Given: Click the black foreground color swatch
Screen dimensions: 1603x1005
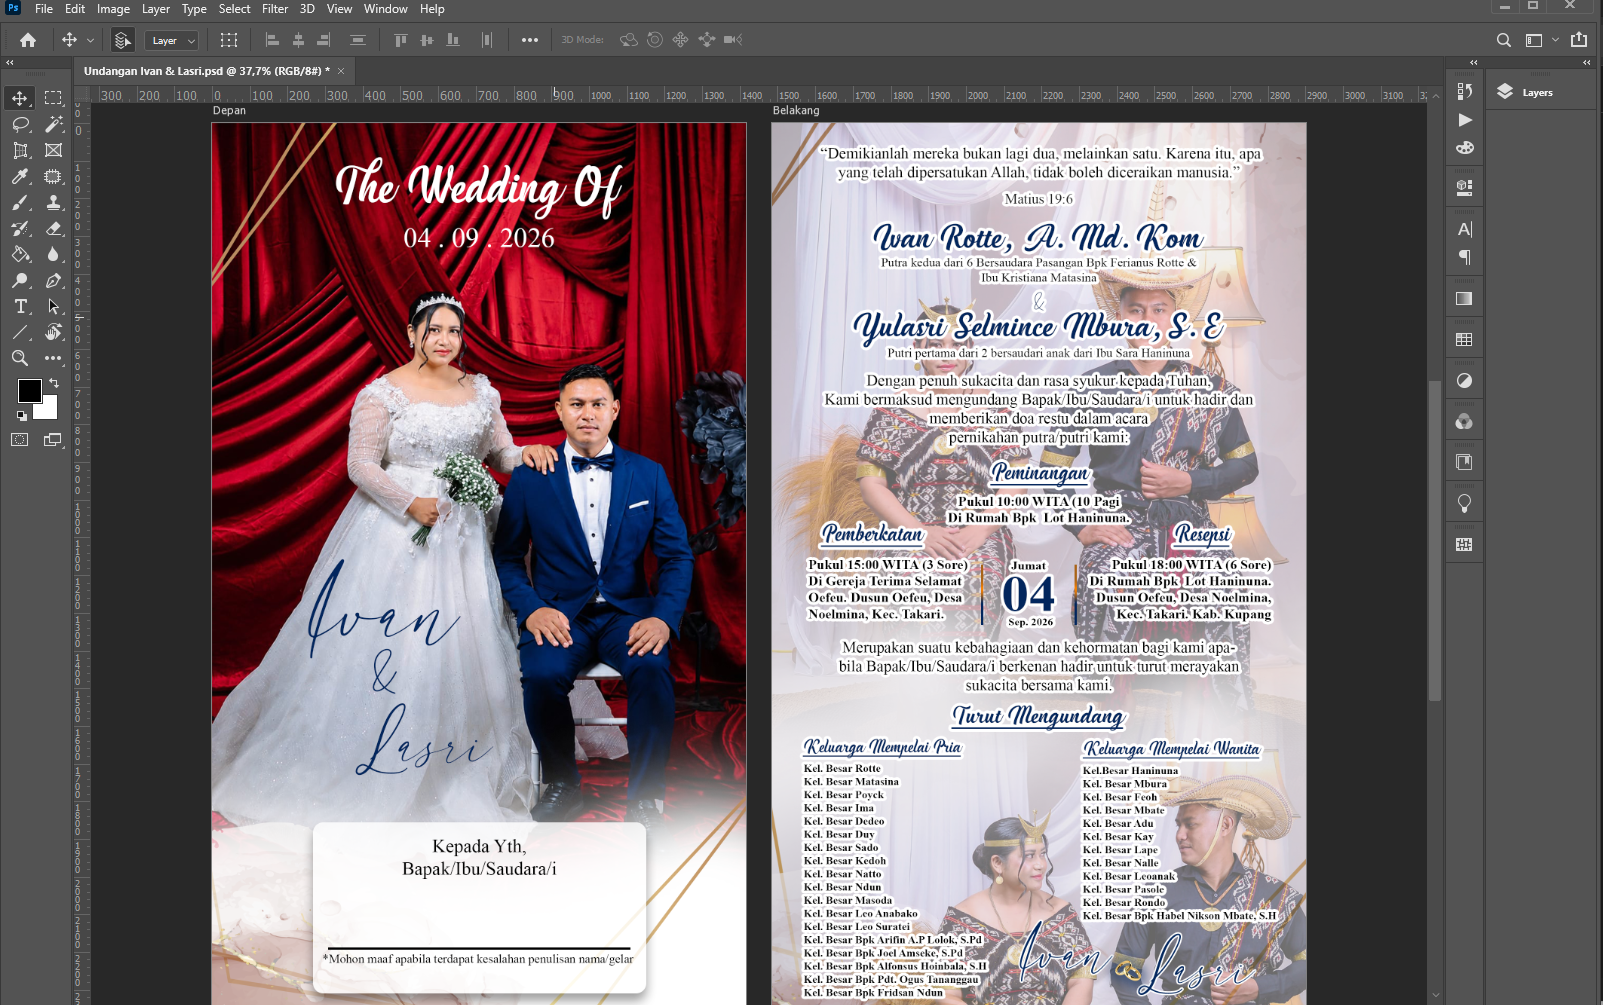Looking at the screenshot, I should click(x=29, y=390).
